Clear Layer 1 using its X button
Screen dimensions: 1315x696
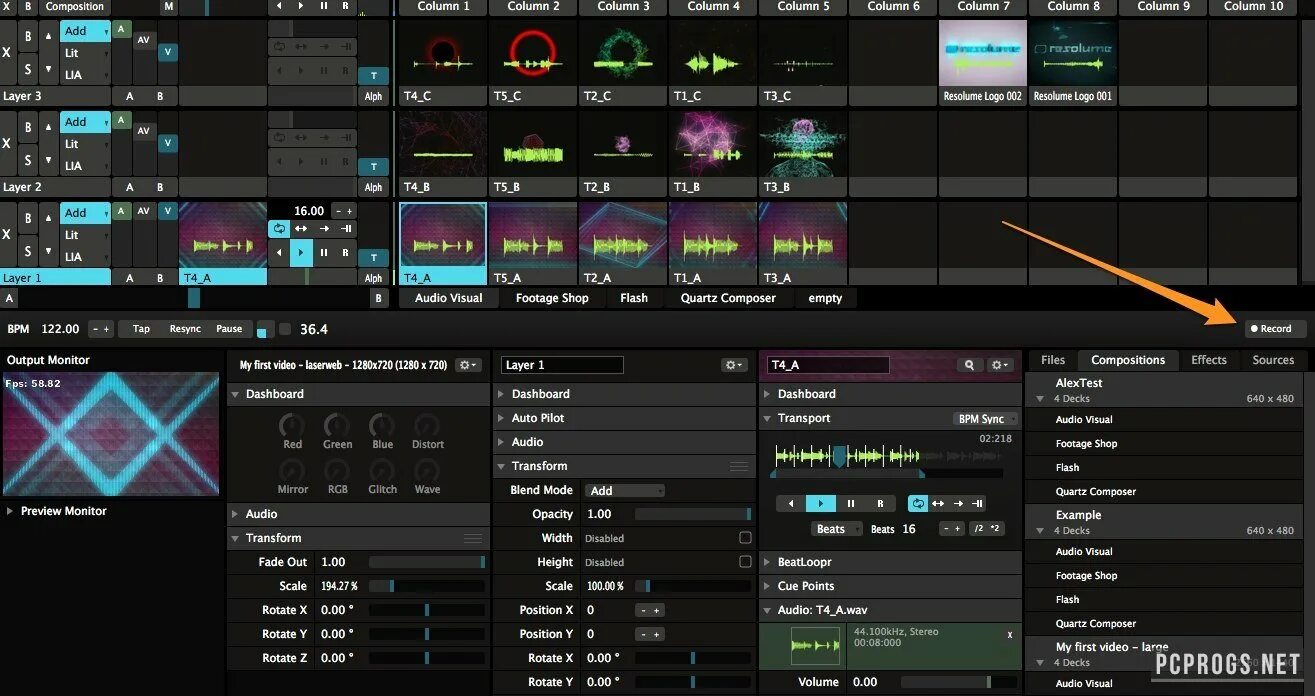point(7,234)
